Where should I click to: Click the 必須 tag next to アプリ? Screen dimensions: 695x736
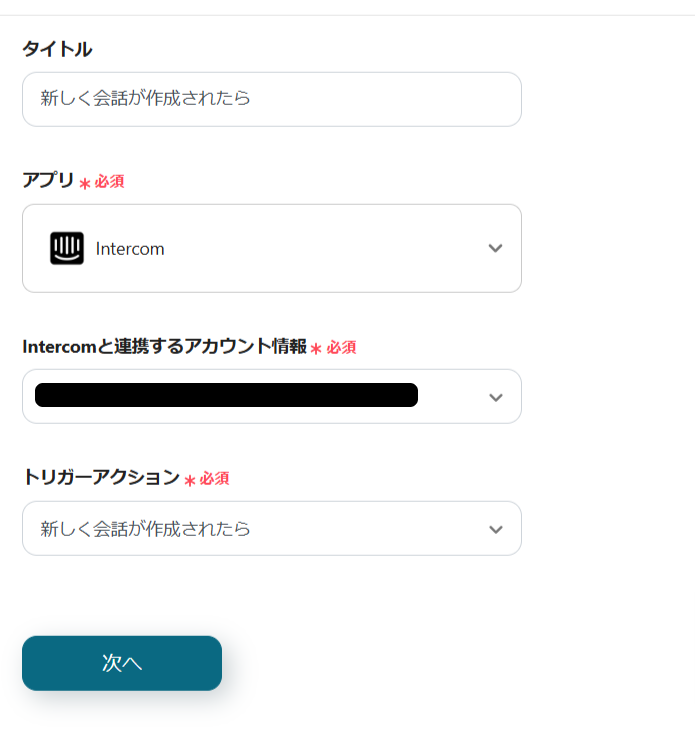coord(110,182)
